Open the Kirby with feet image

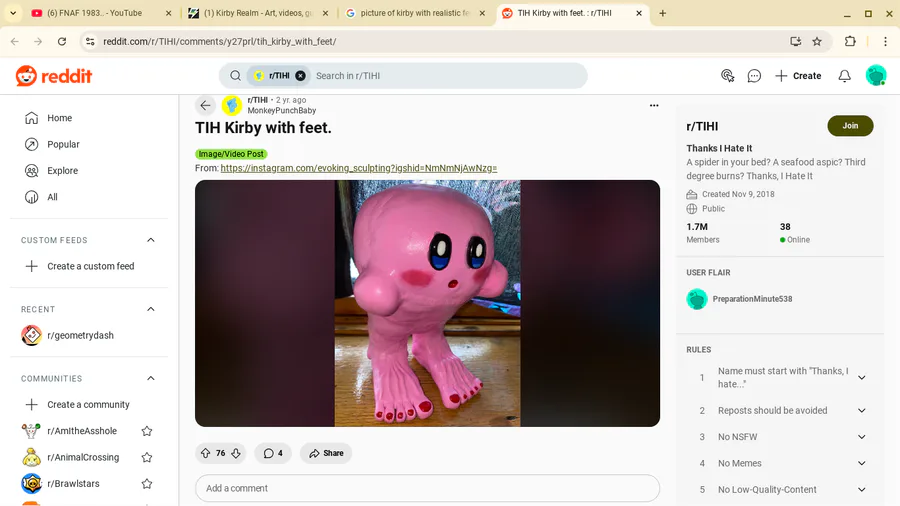pos(428,303)
